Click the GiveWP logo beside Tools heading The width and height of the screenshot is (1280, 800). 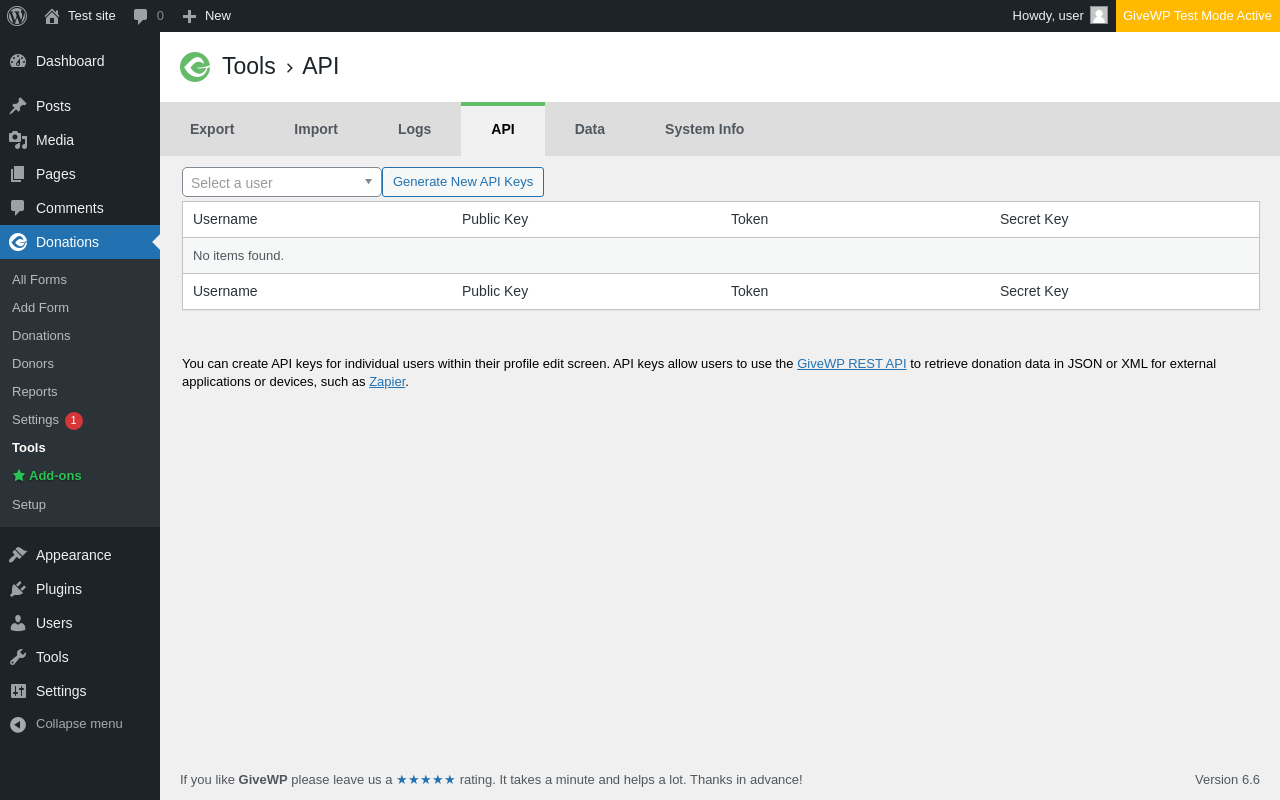pos(195,67)
